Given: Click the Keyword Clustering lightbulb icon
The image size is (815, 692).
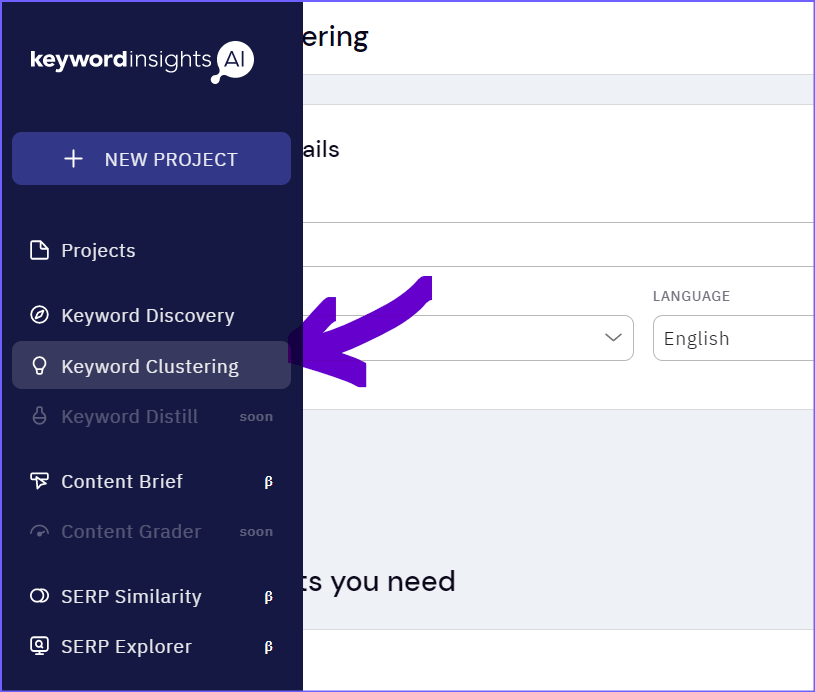Looking at the screenshot, I should (40, 365).
